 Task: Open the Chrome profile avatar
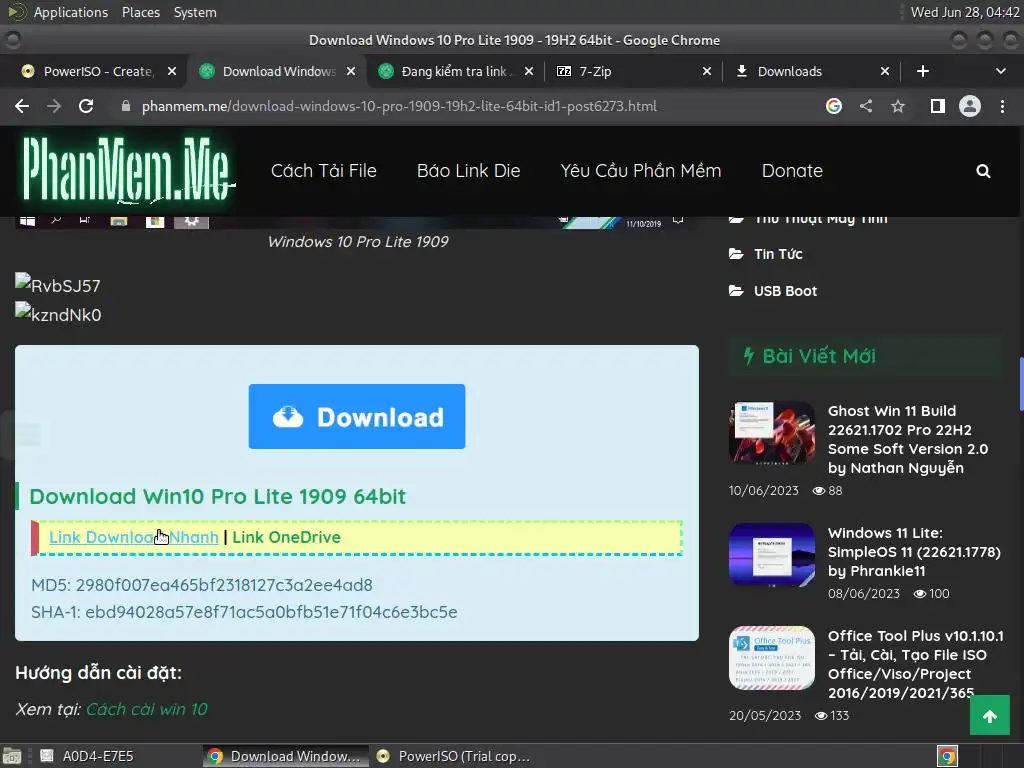pos(970,106)
